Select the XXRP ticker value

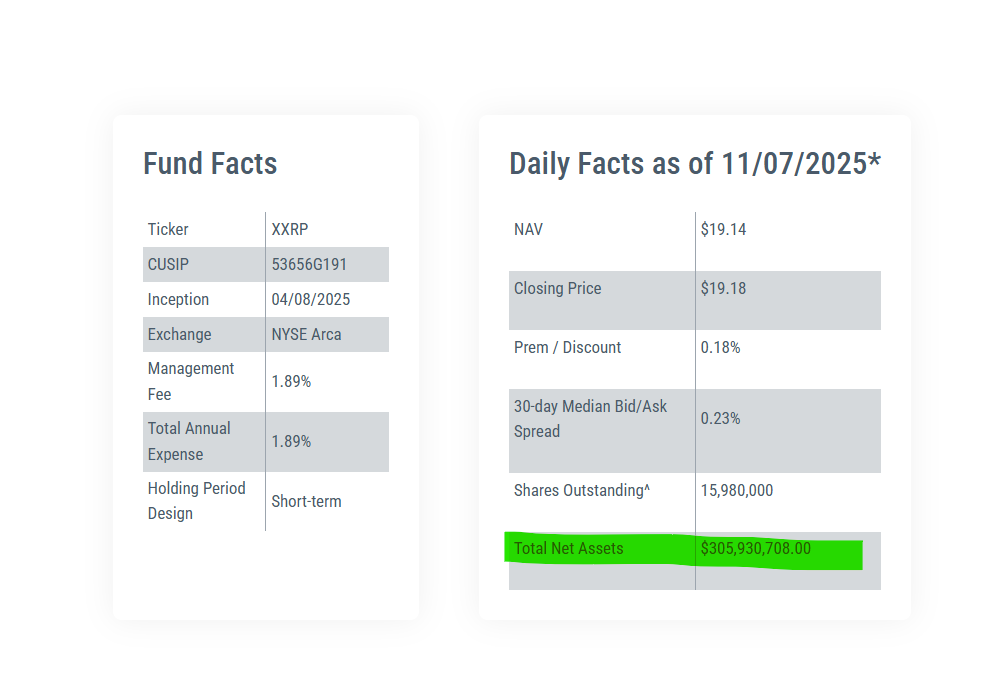[291, 229]
